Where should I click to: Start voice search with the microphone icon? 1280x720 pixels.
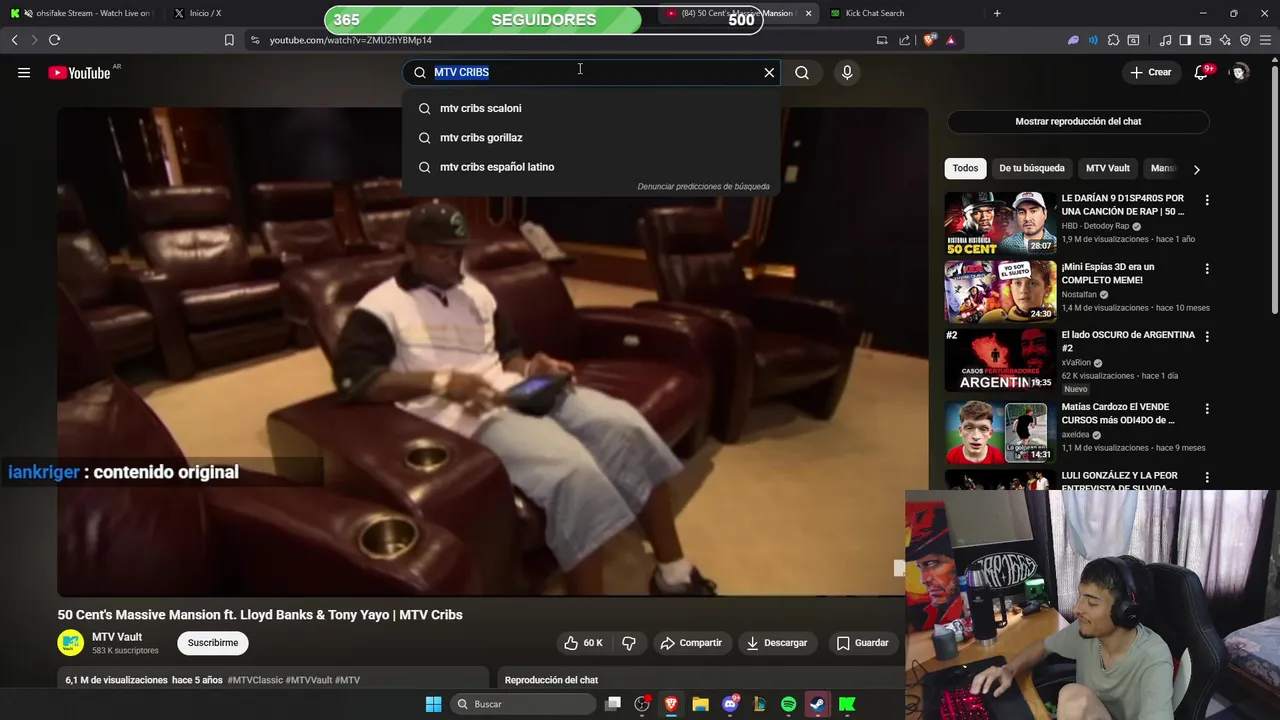tap(847, 72)
